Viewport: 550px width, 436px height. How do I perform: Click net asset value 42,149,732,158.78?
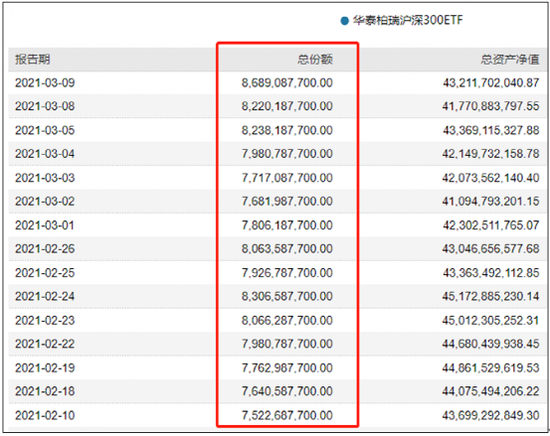[x=491, y=154]
